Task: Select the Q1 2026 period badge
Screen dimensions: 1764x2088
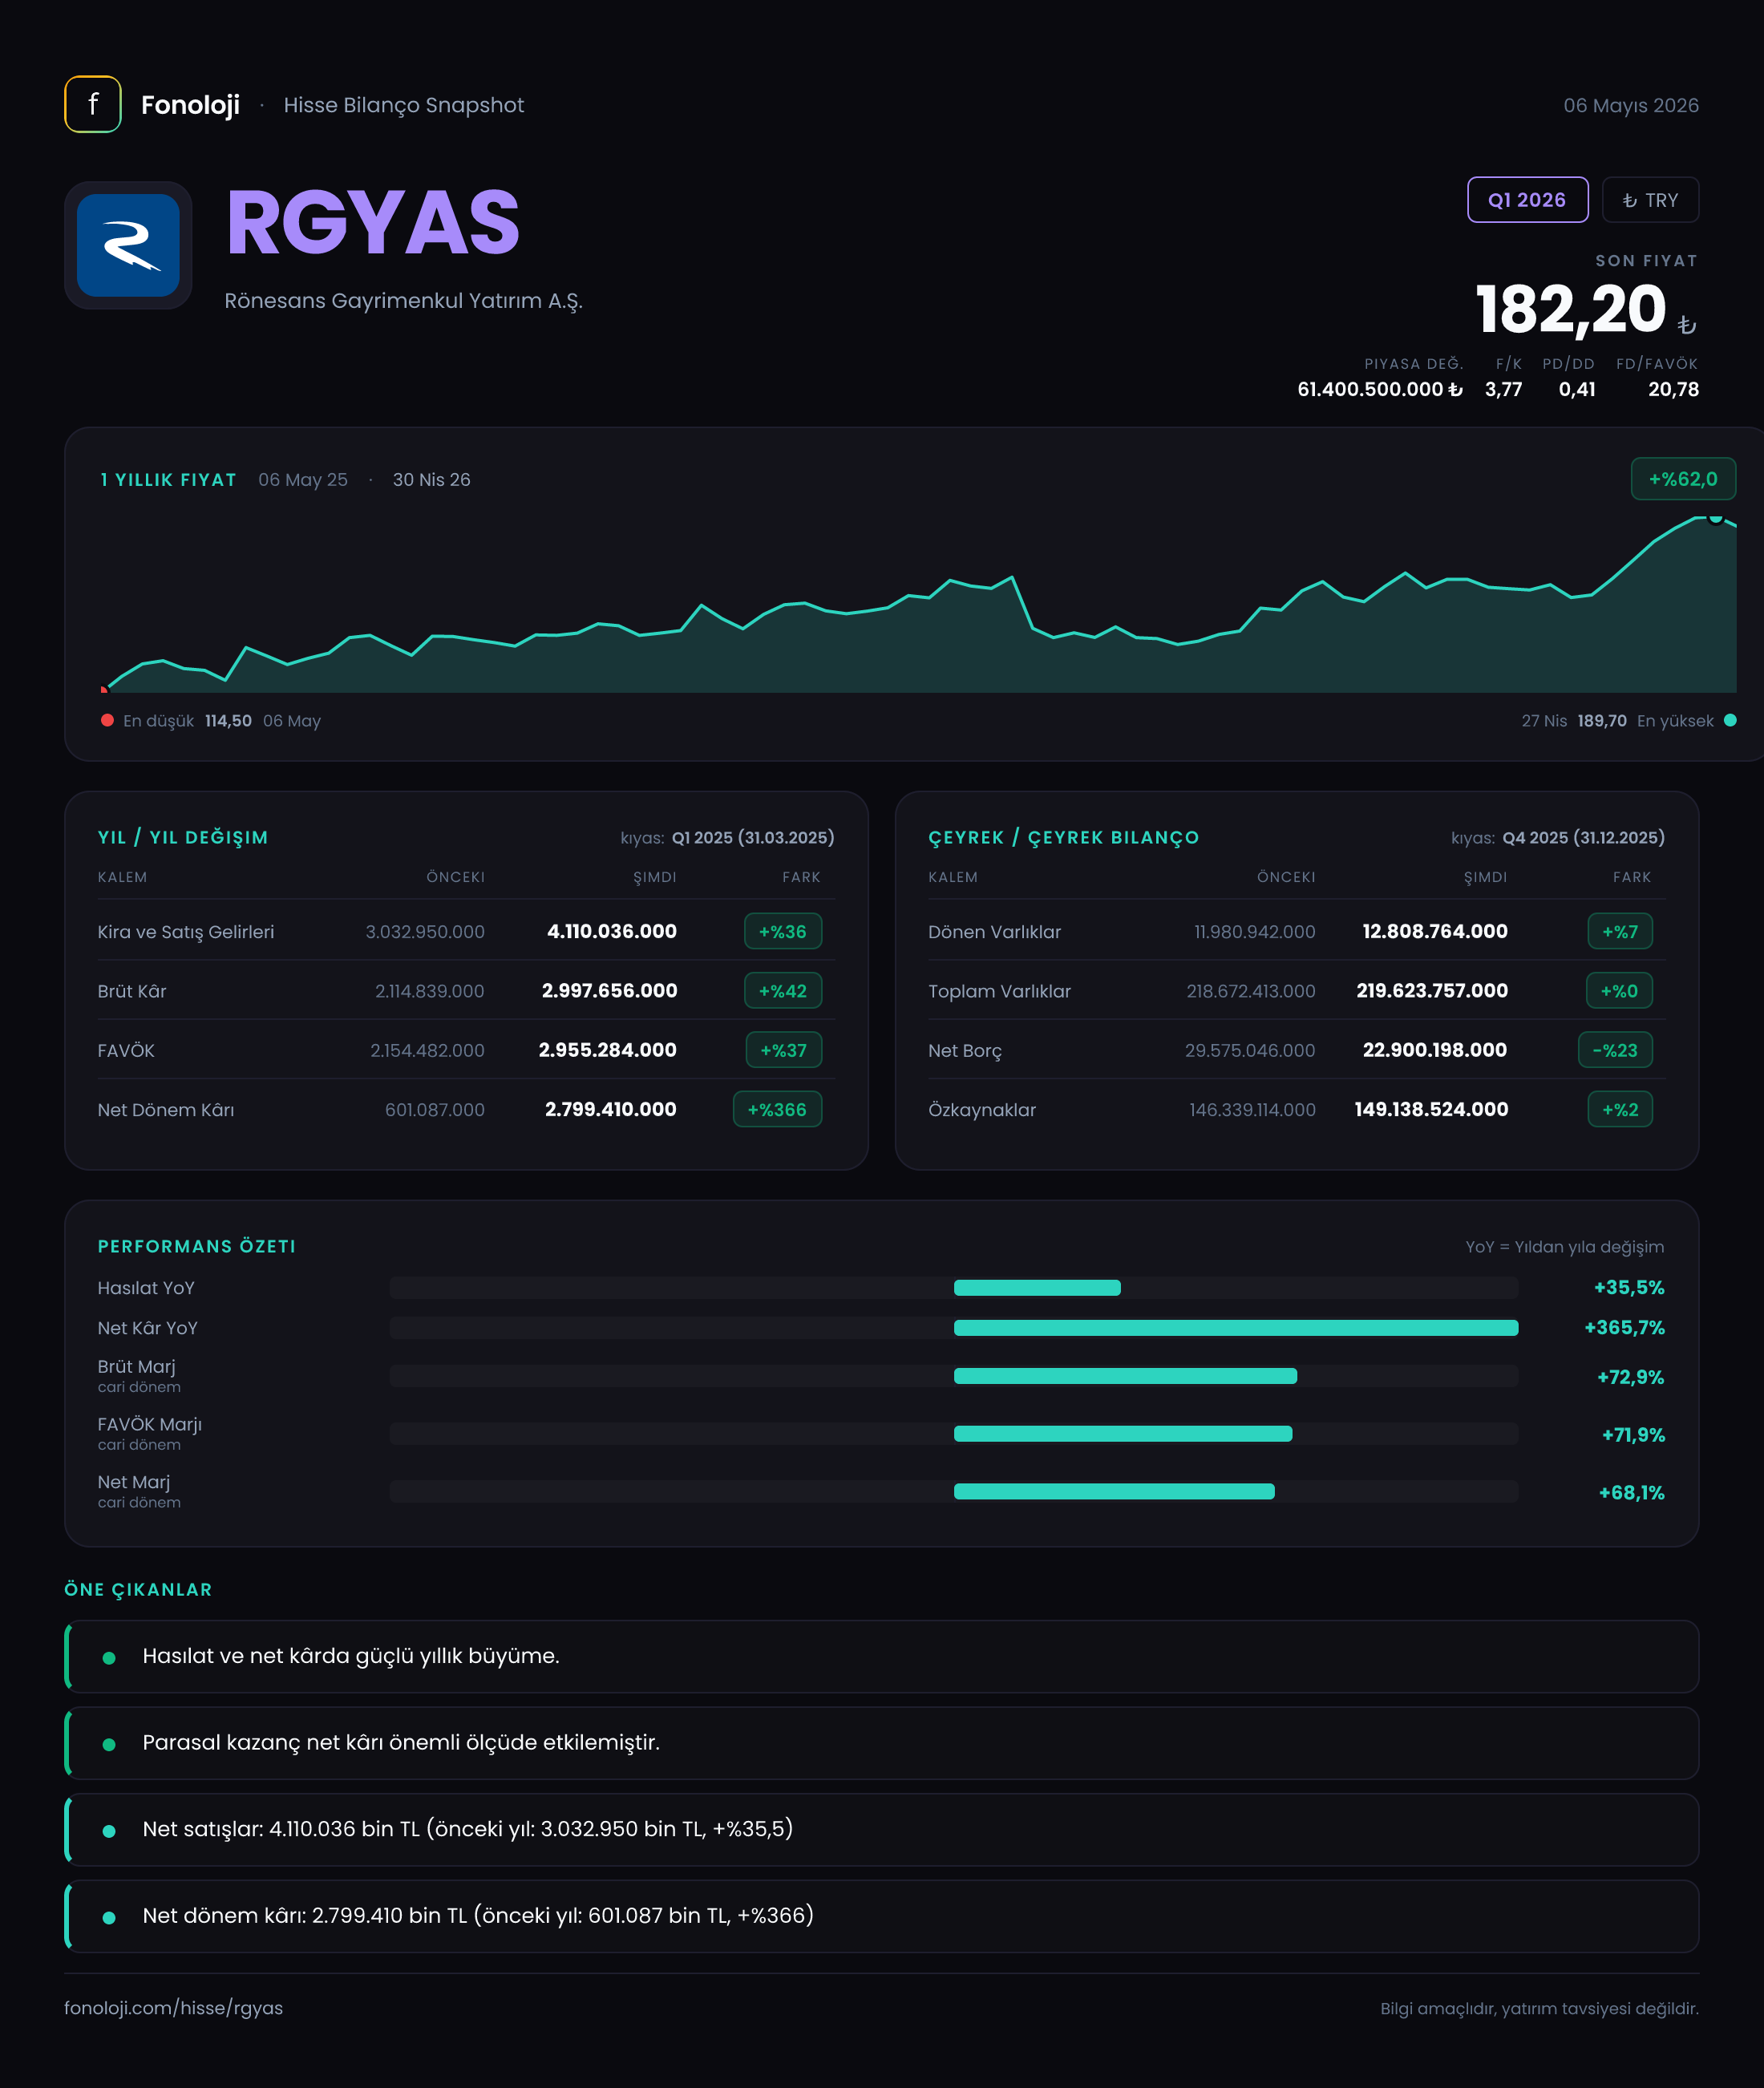Action: (x=1527, y=200)
